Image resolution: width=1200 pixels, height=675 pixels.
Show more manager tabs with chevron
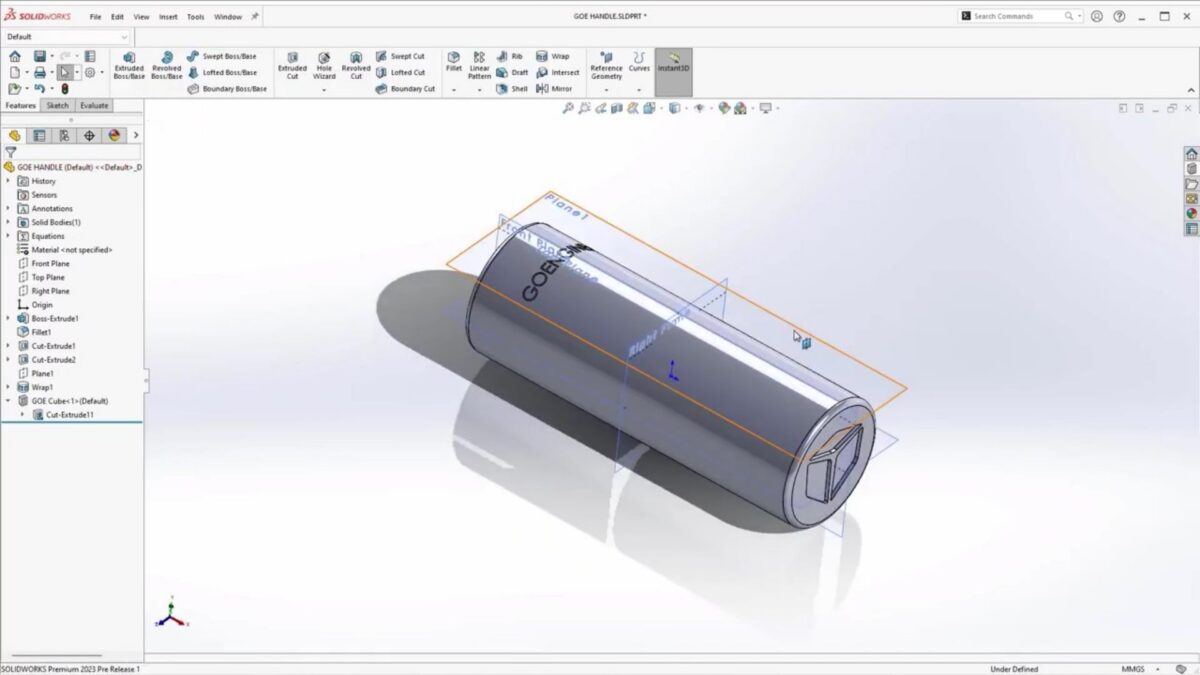136,135
